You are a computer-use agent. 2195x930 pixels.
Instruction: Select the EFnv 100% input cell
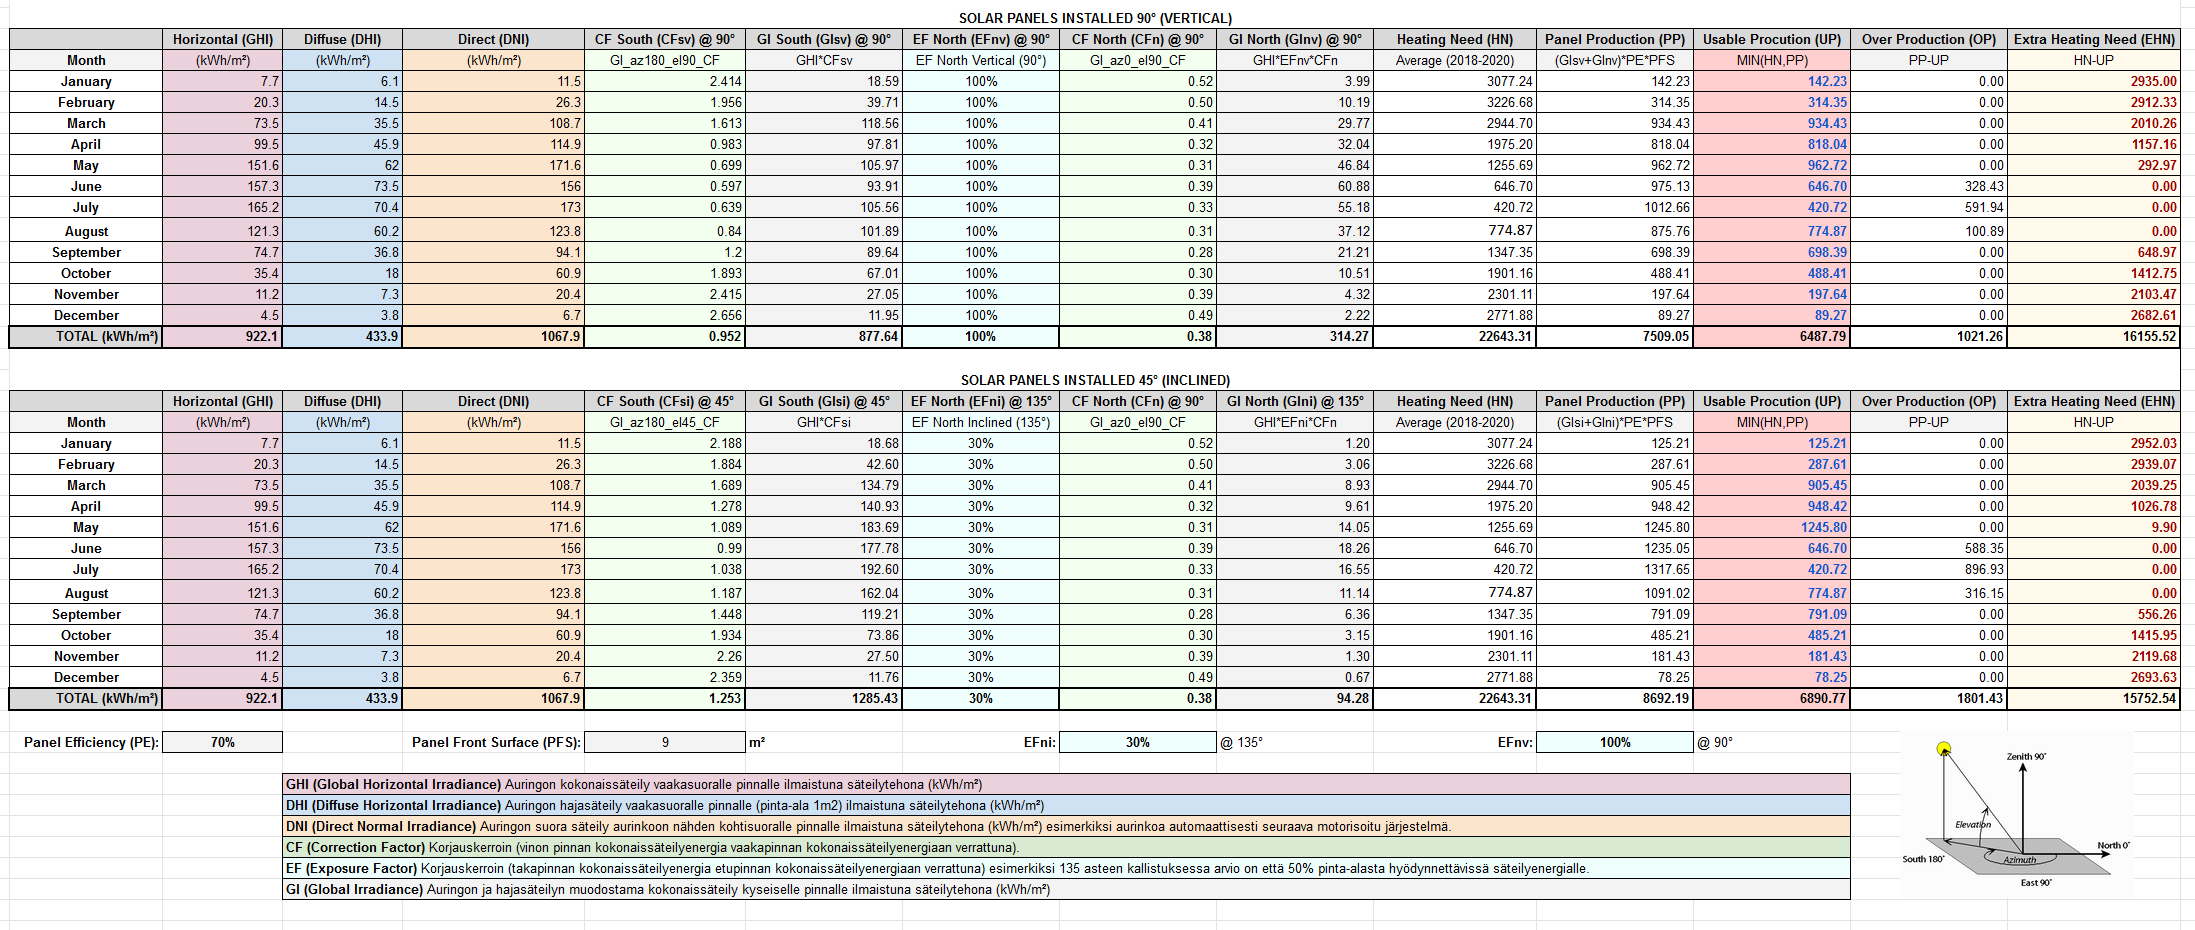(x=1614, y=742)
